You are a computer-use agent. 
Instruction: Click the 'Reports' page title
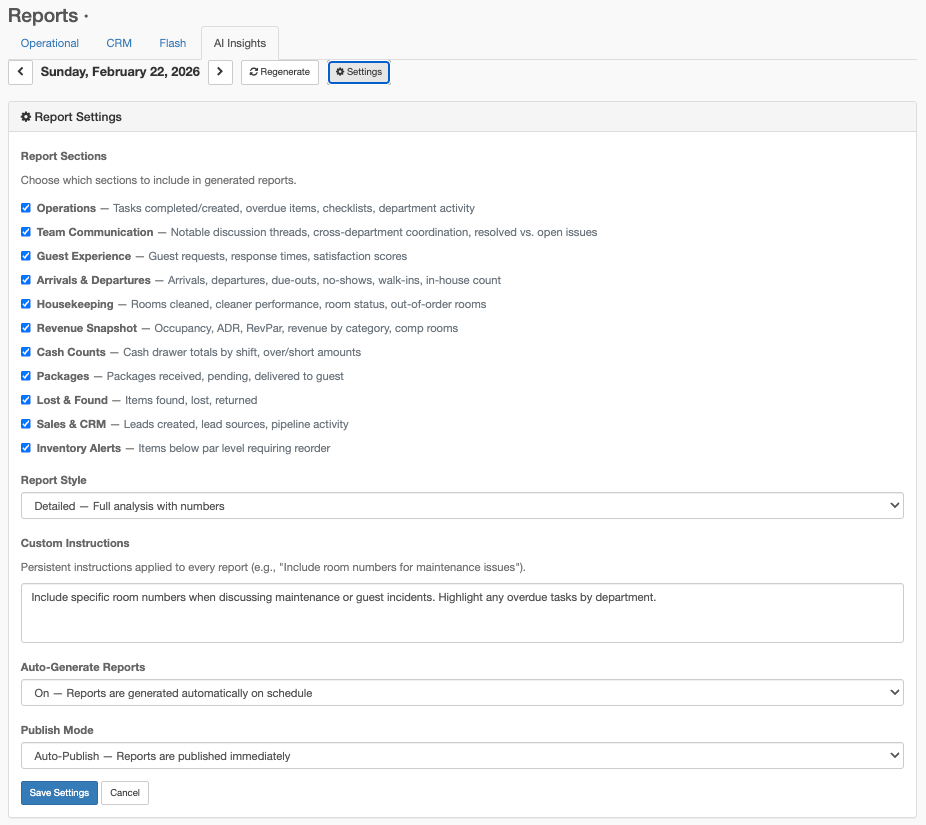43,15
